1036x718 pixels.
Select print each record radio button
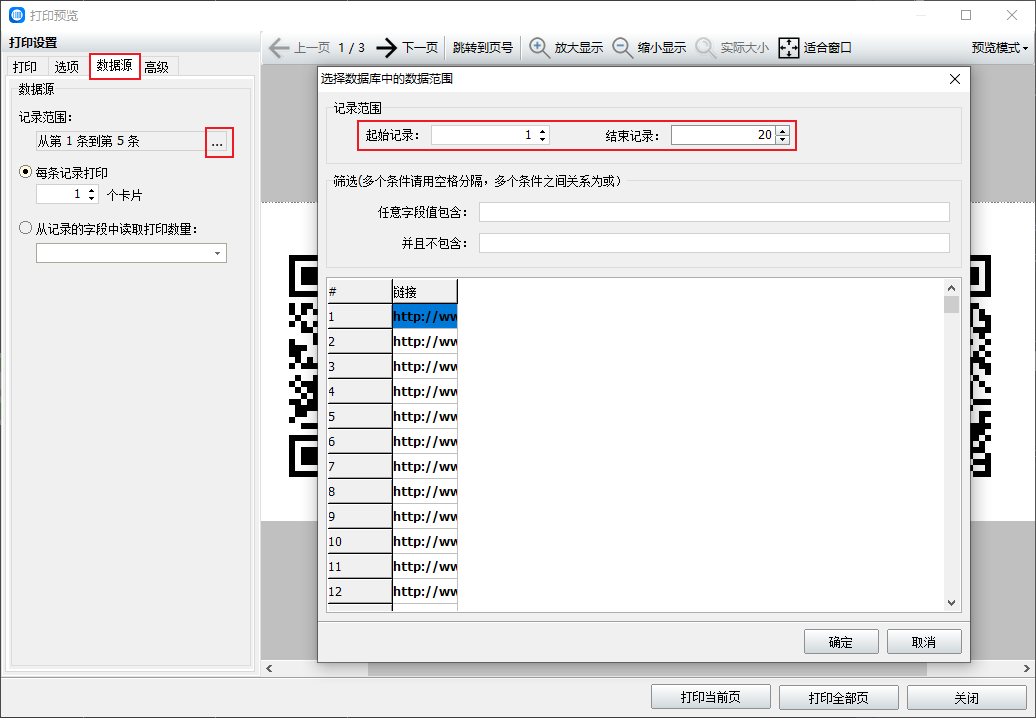point(25,172)
